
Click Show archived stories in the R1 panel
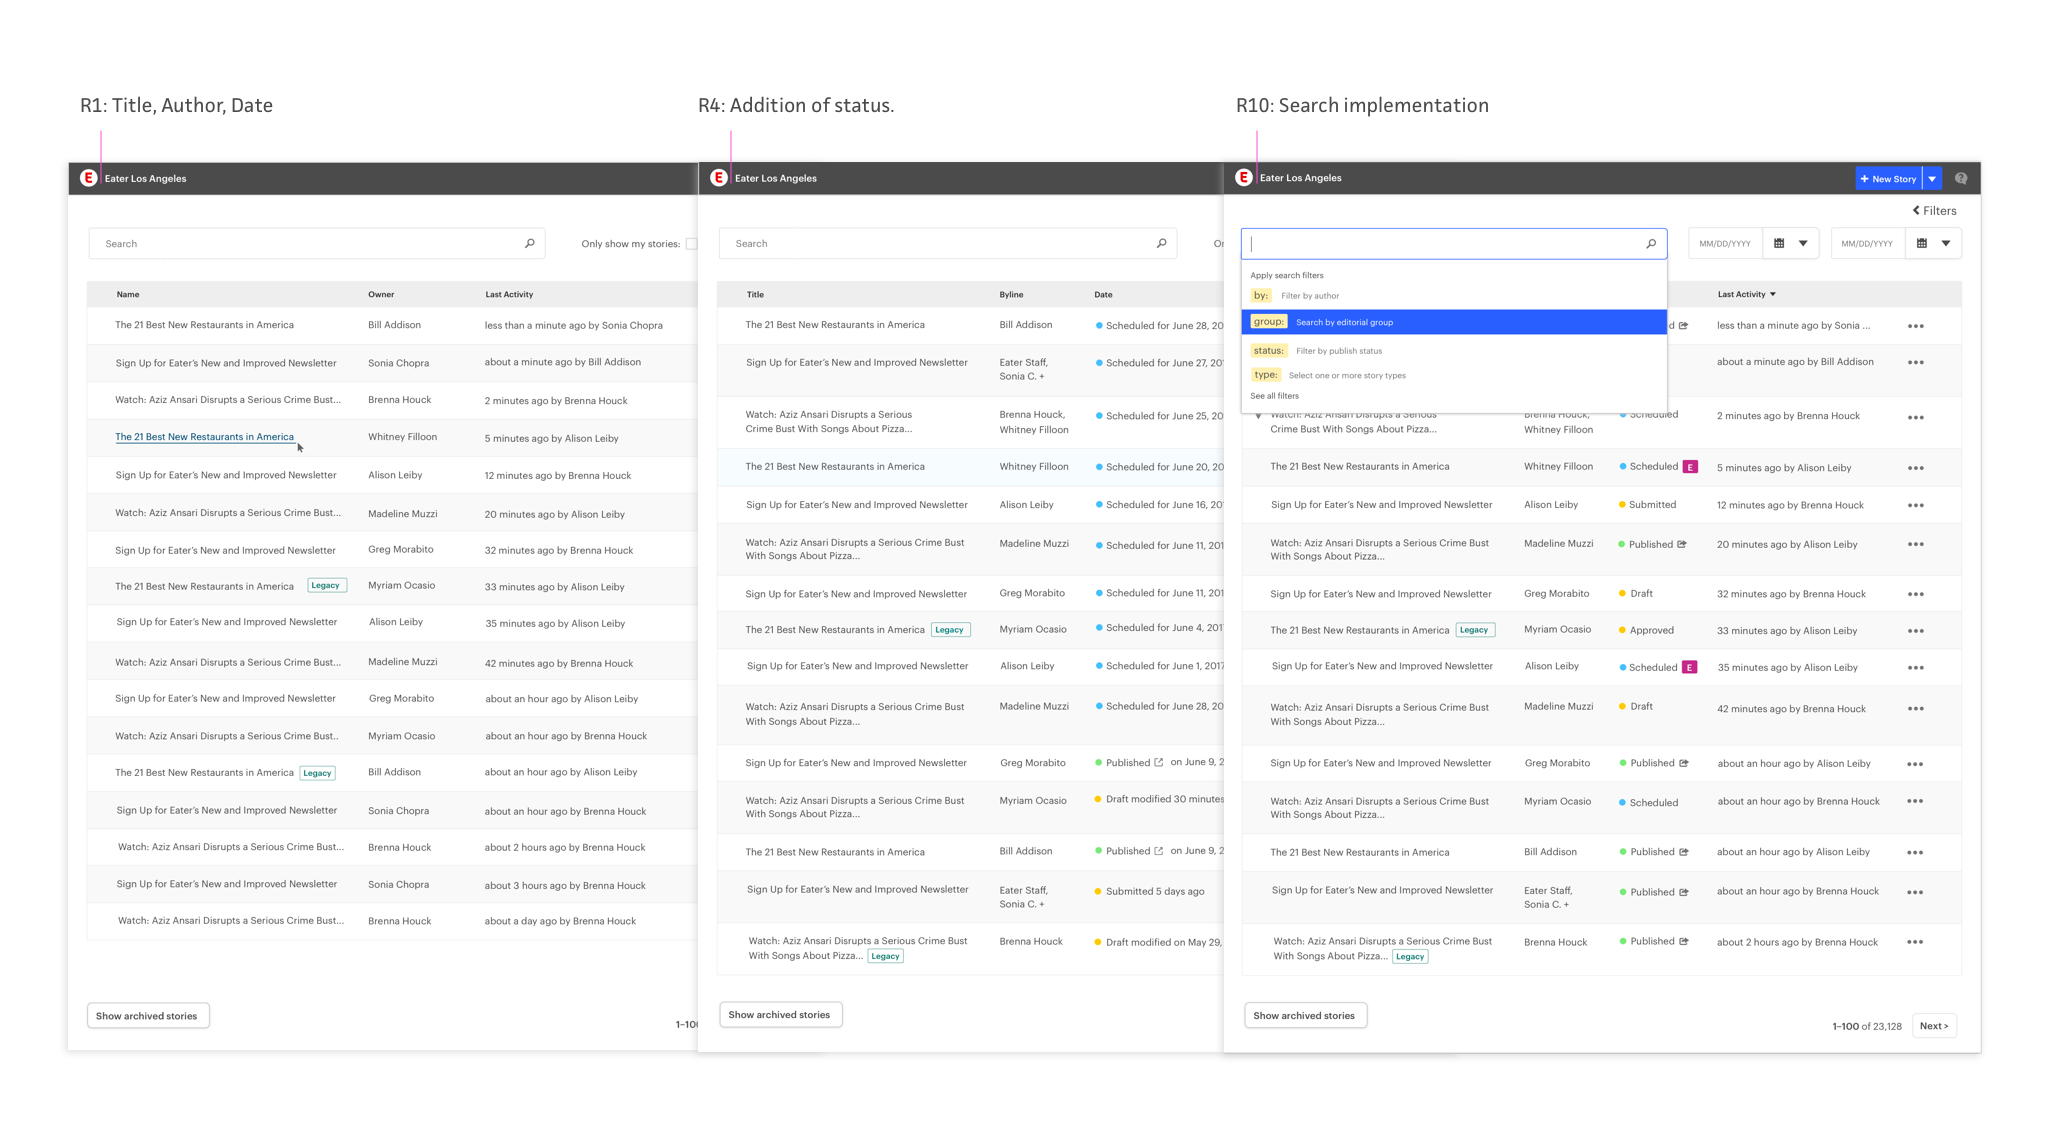click(147, 1016)
